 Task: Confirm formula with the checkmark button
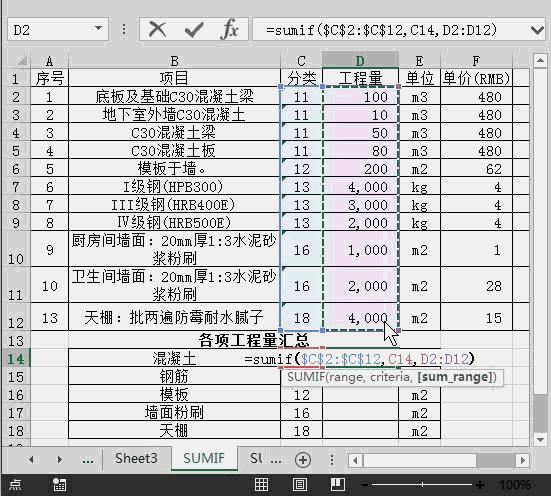pyautogui.click(x=194, y=29)
